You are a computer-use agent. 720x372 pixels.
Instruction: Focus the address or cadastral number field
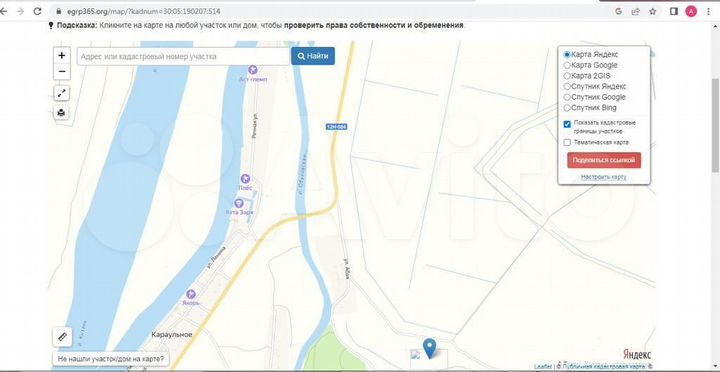click(183, 56)
